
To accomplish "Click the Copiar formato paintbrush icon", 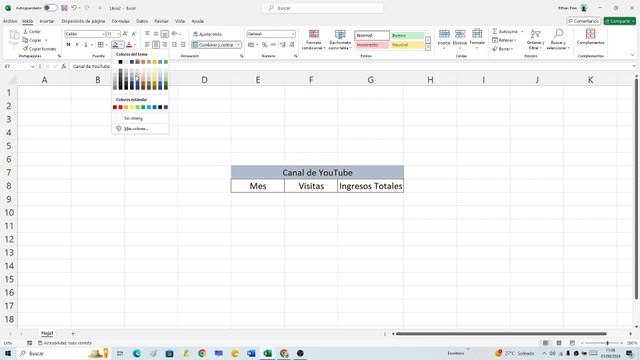I will [x=25, y=49].
